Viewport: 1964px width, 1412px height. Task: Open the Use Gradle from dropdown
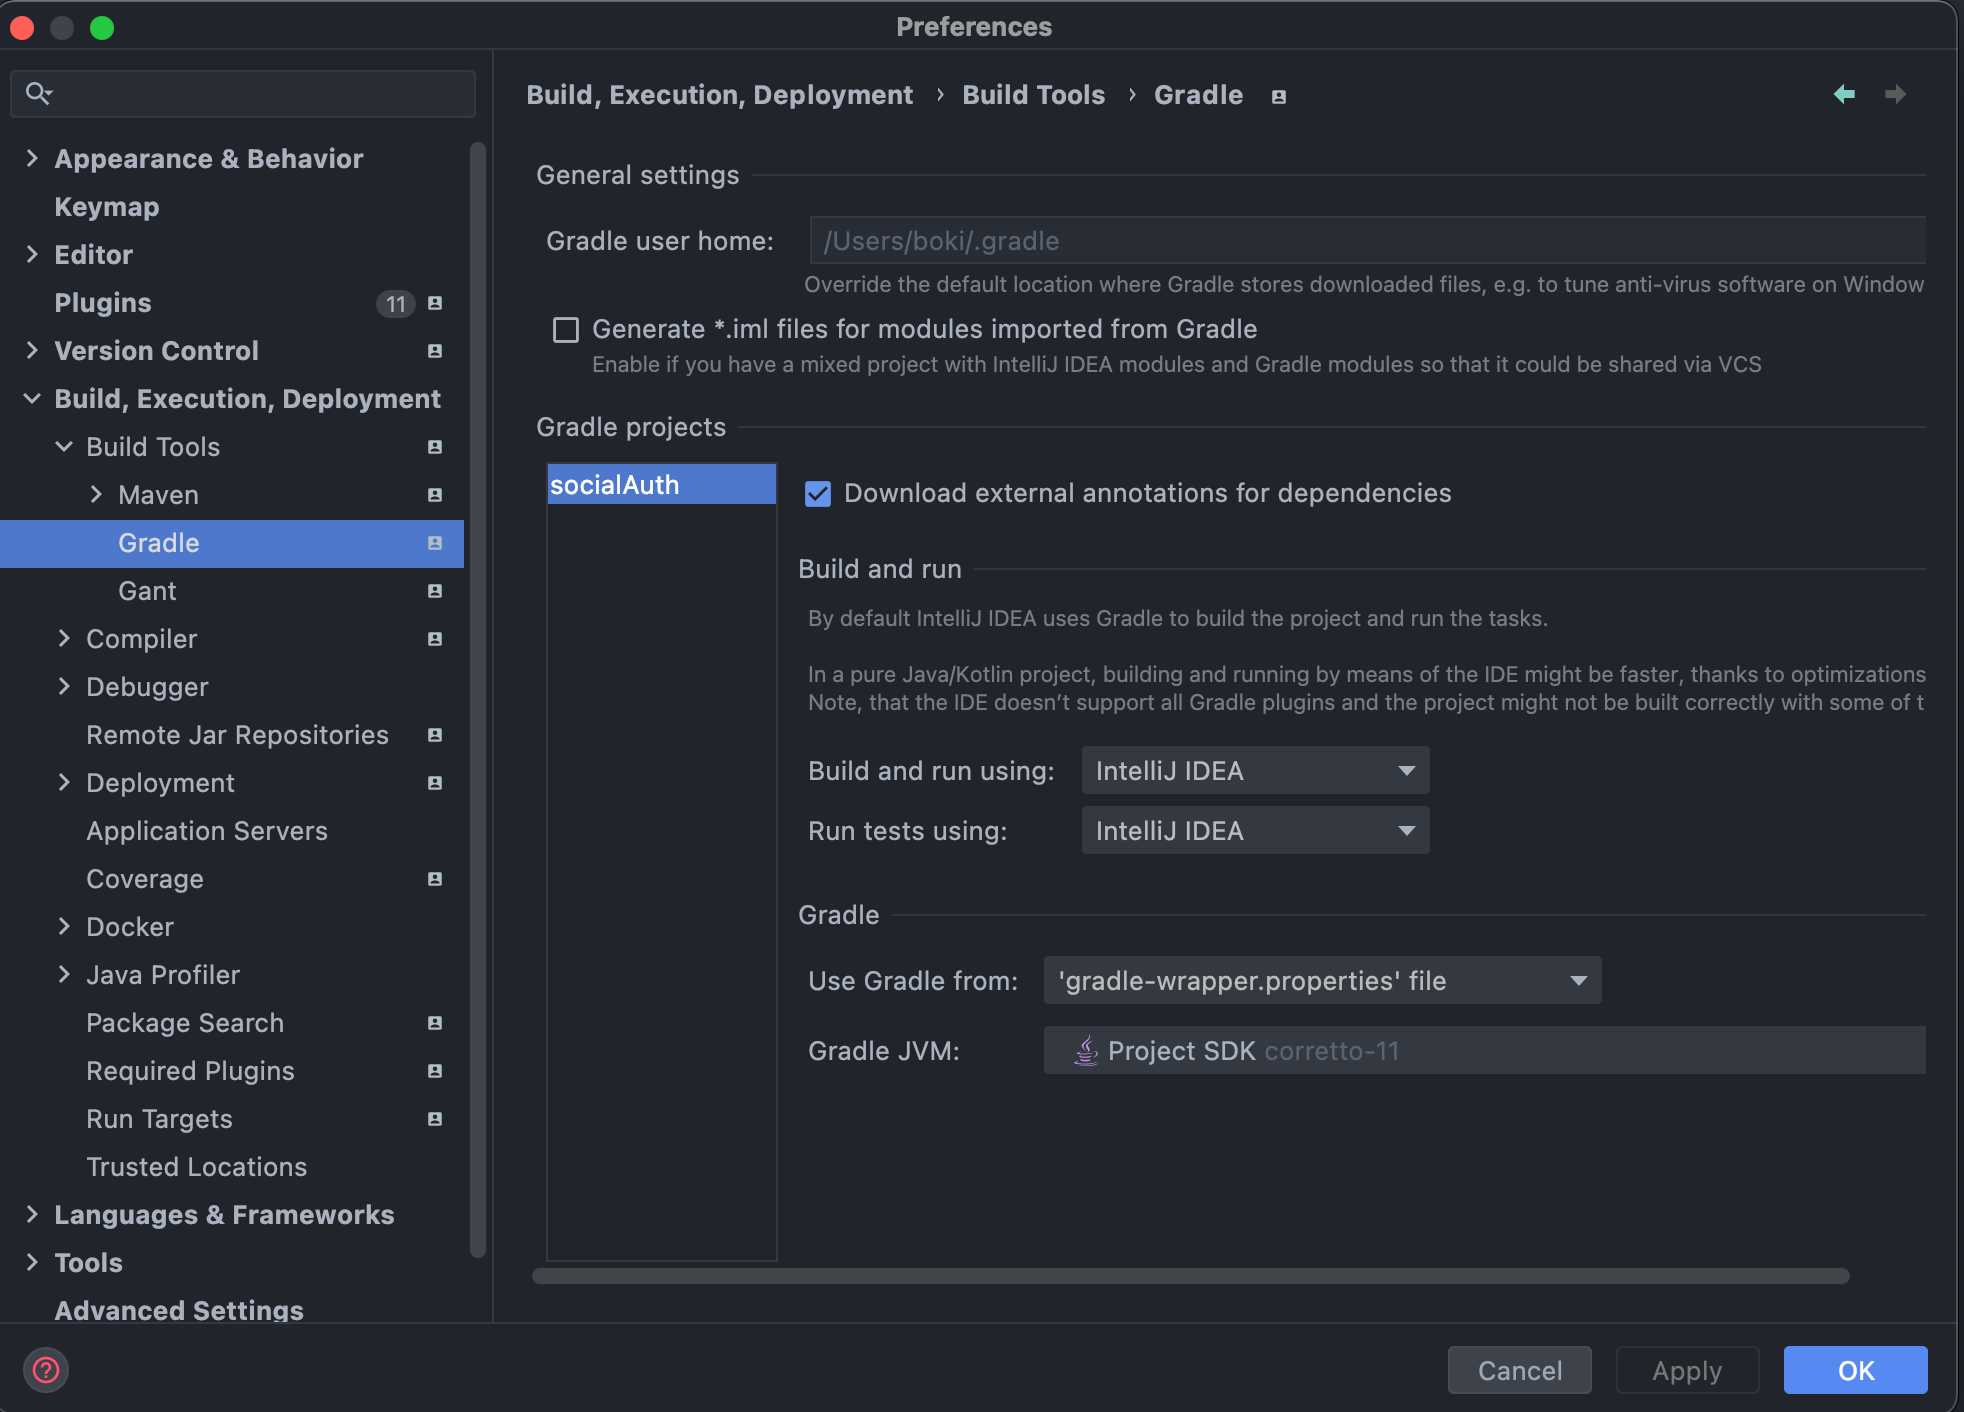pos(1322,981)
